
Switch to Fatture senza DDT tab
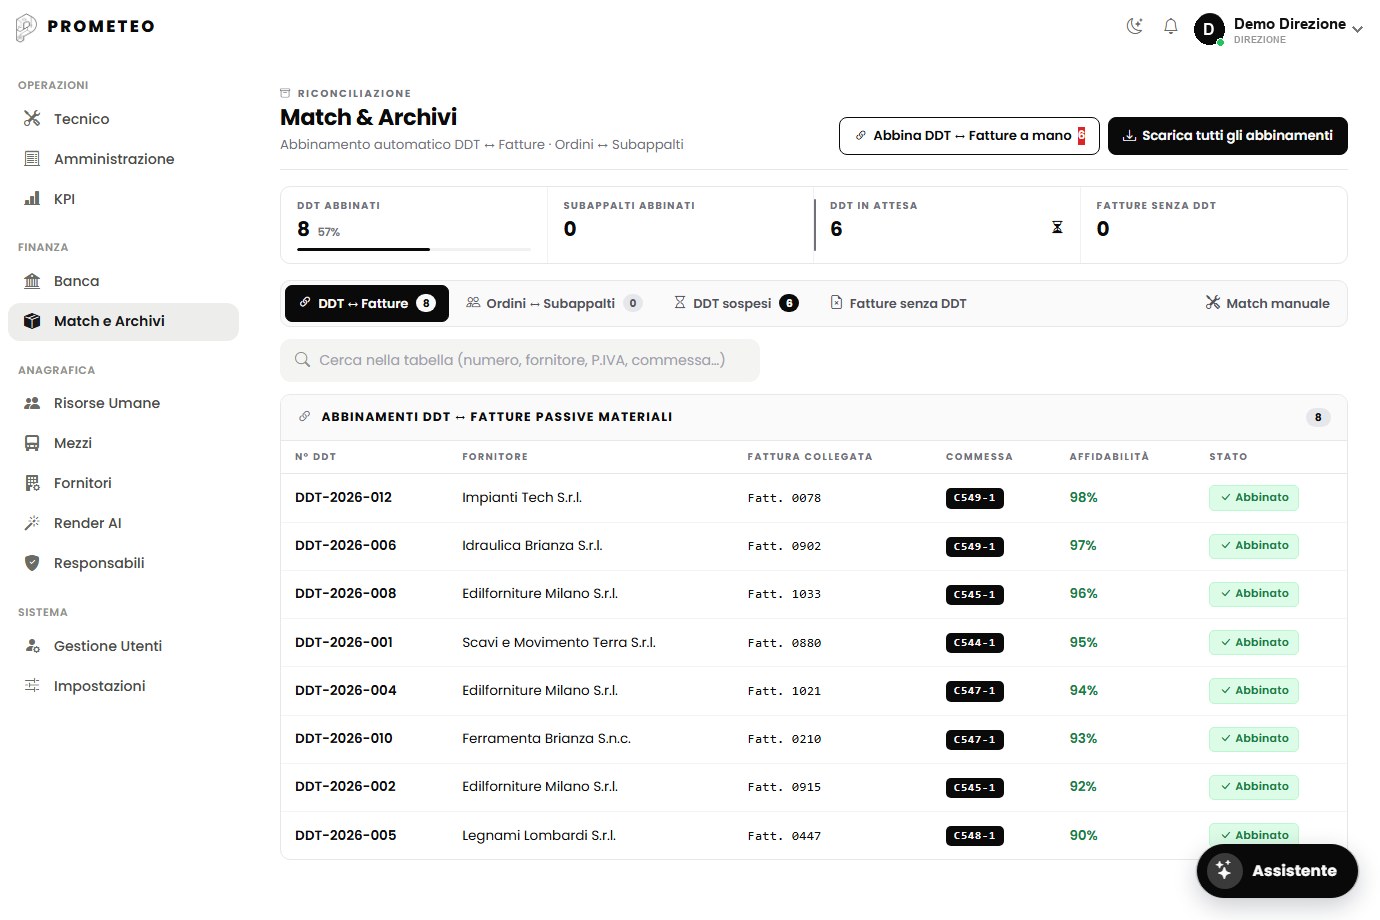click(x=898, y=303)
